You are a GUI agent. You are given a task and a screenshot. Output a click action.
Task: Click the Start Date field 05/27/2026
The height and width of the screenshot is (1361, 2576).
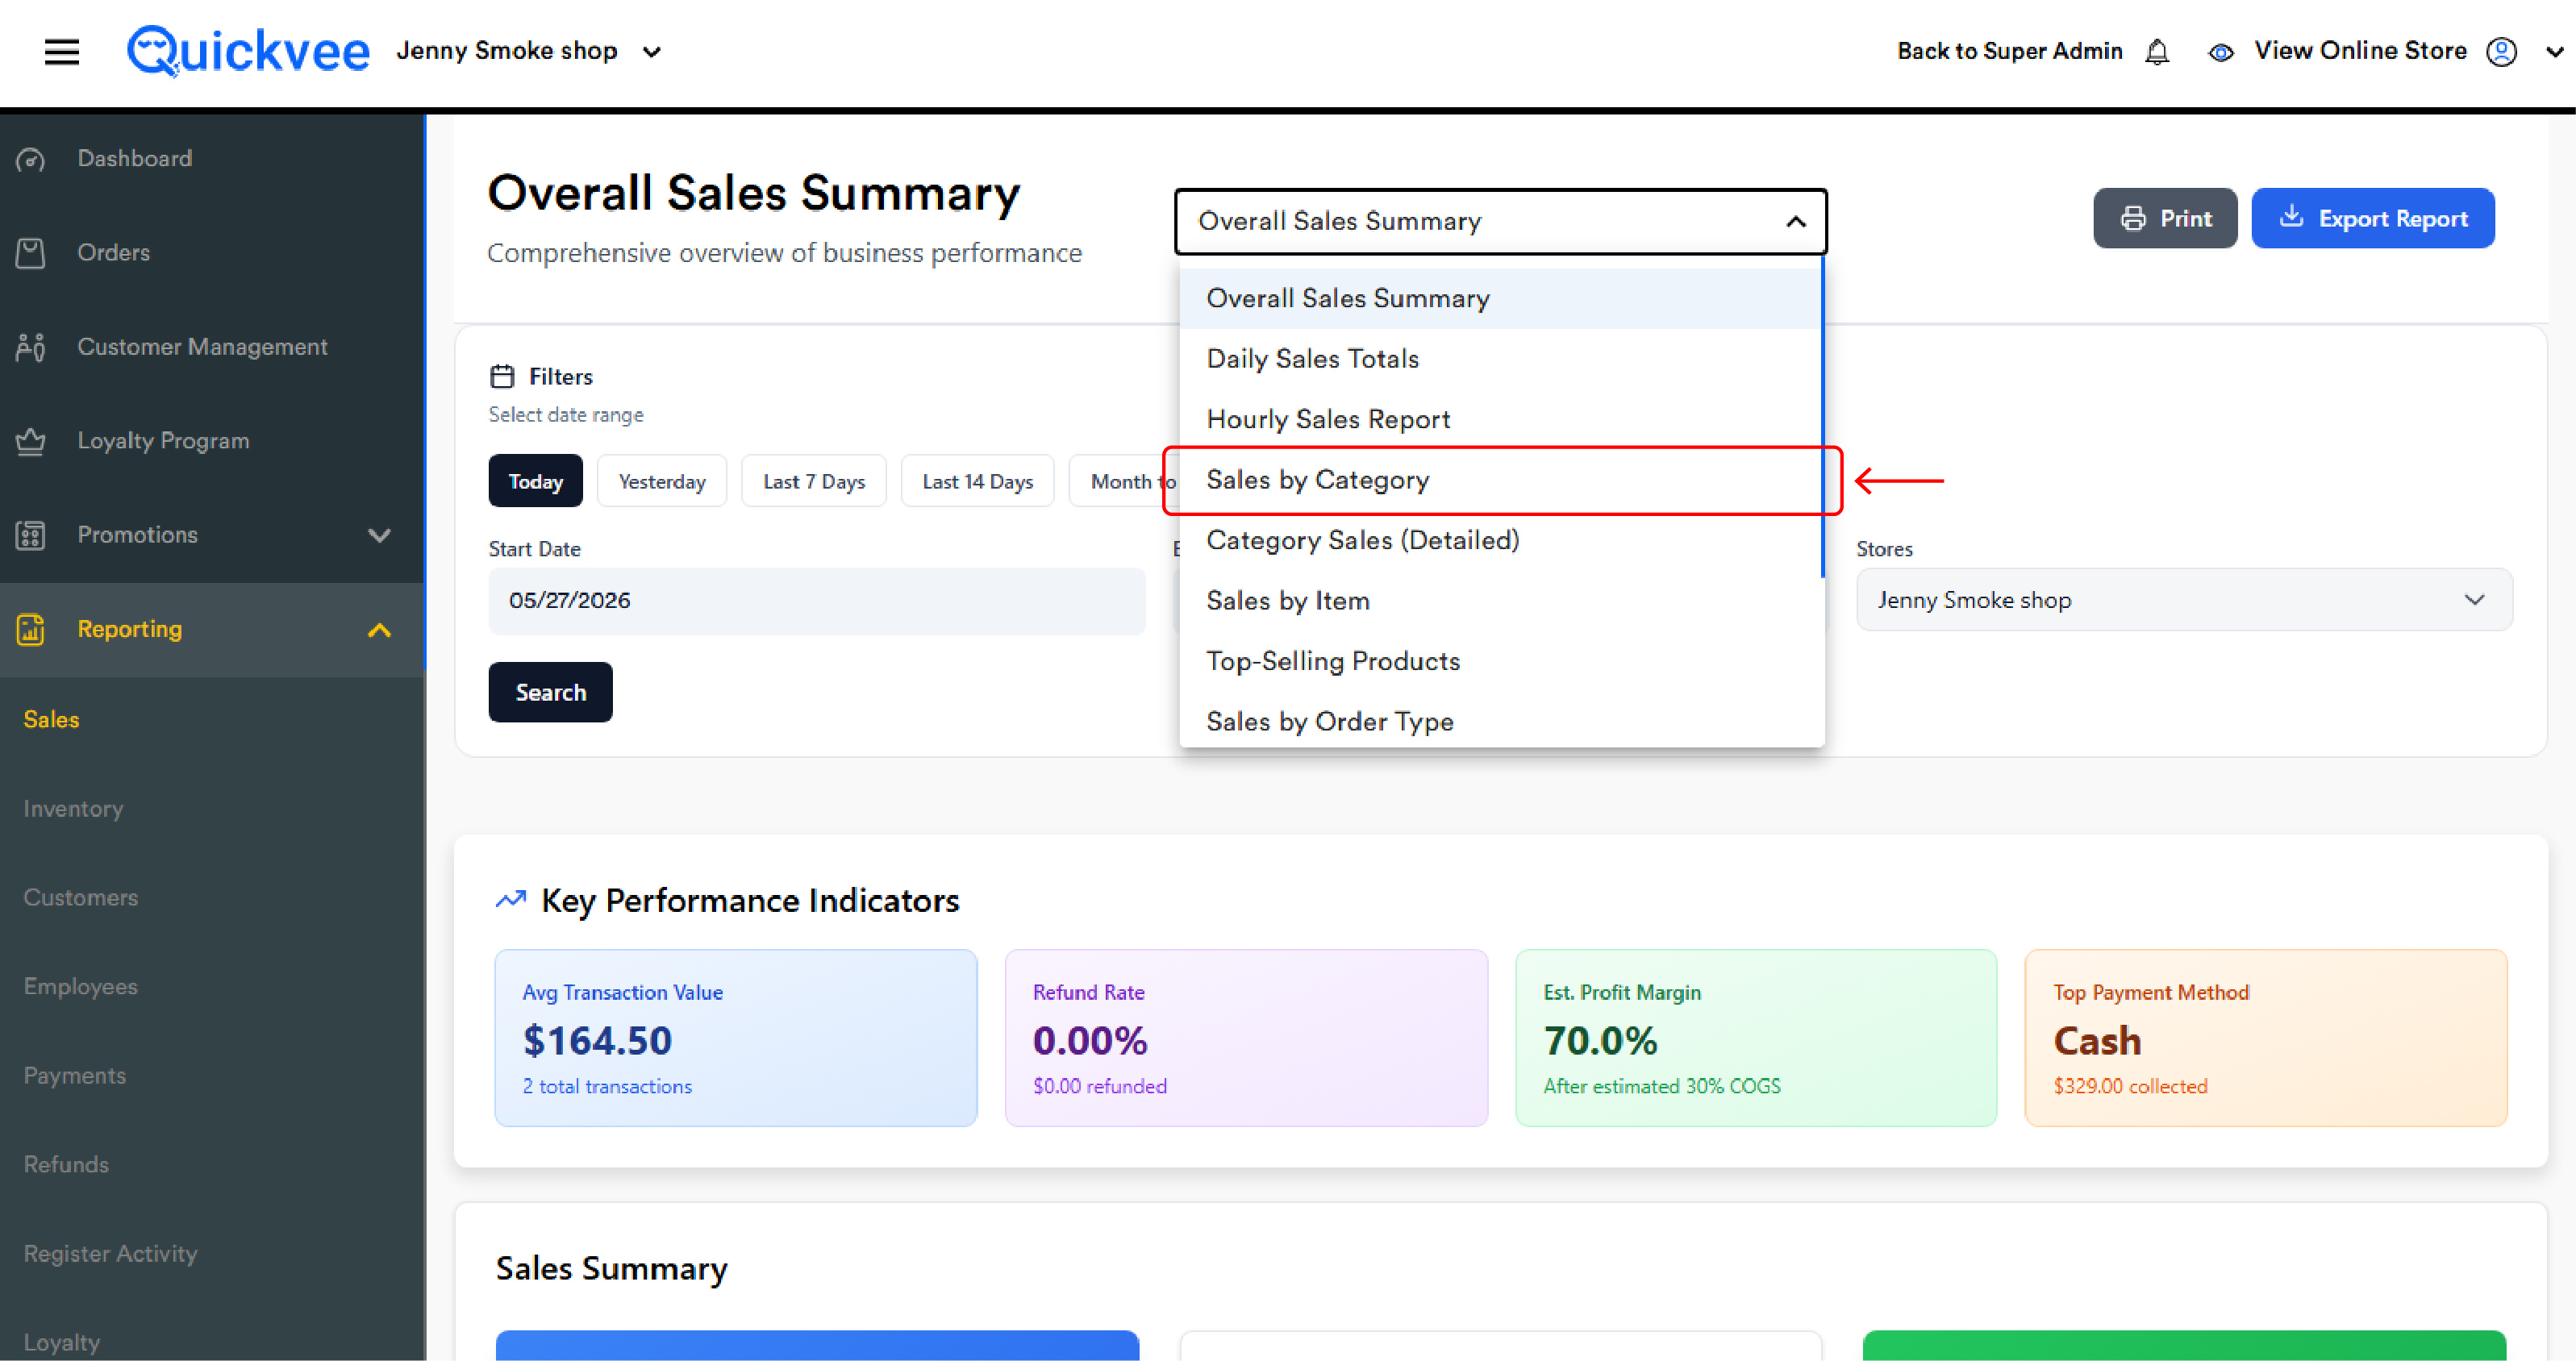(x=816, y=601)
